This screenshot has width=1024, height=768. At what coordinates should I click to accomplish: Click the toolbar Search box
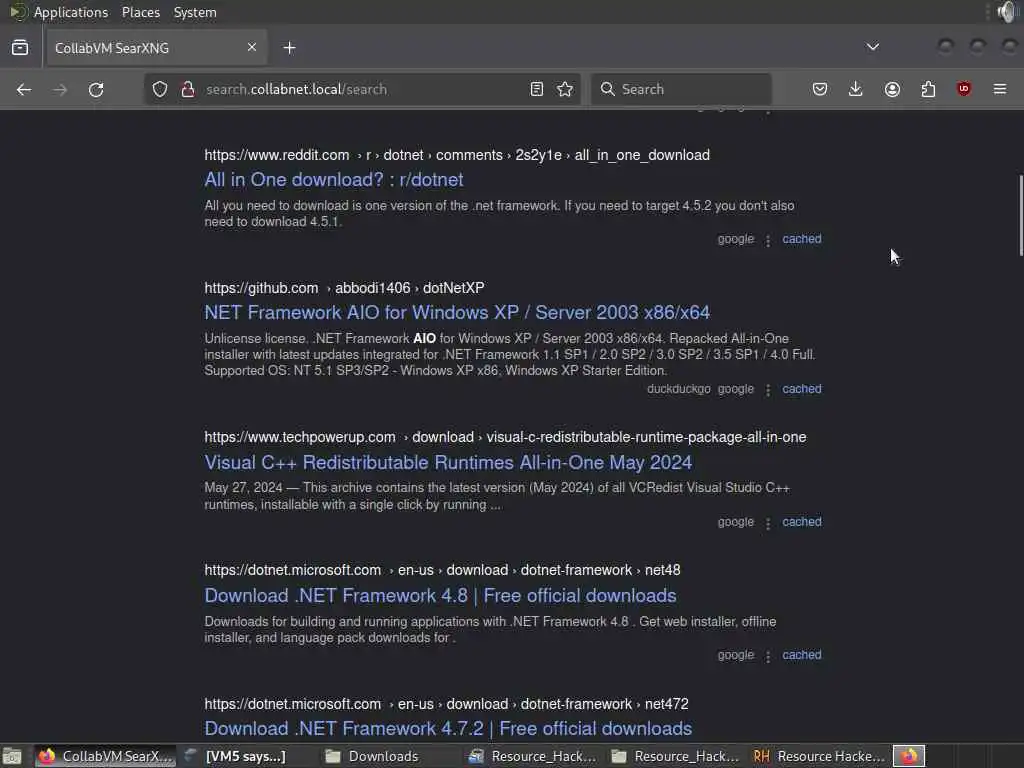681,89
